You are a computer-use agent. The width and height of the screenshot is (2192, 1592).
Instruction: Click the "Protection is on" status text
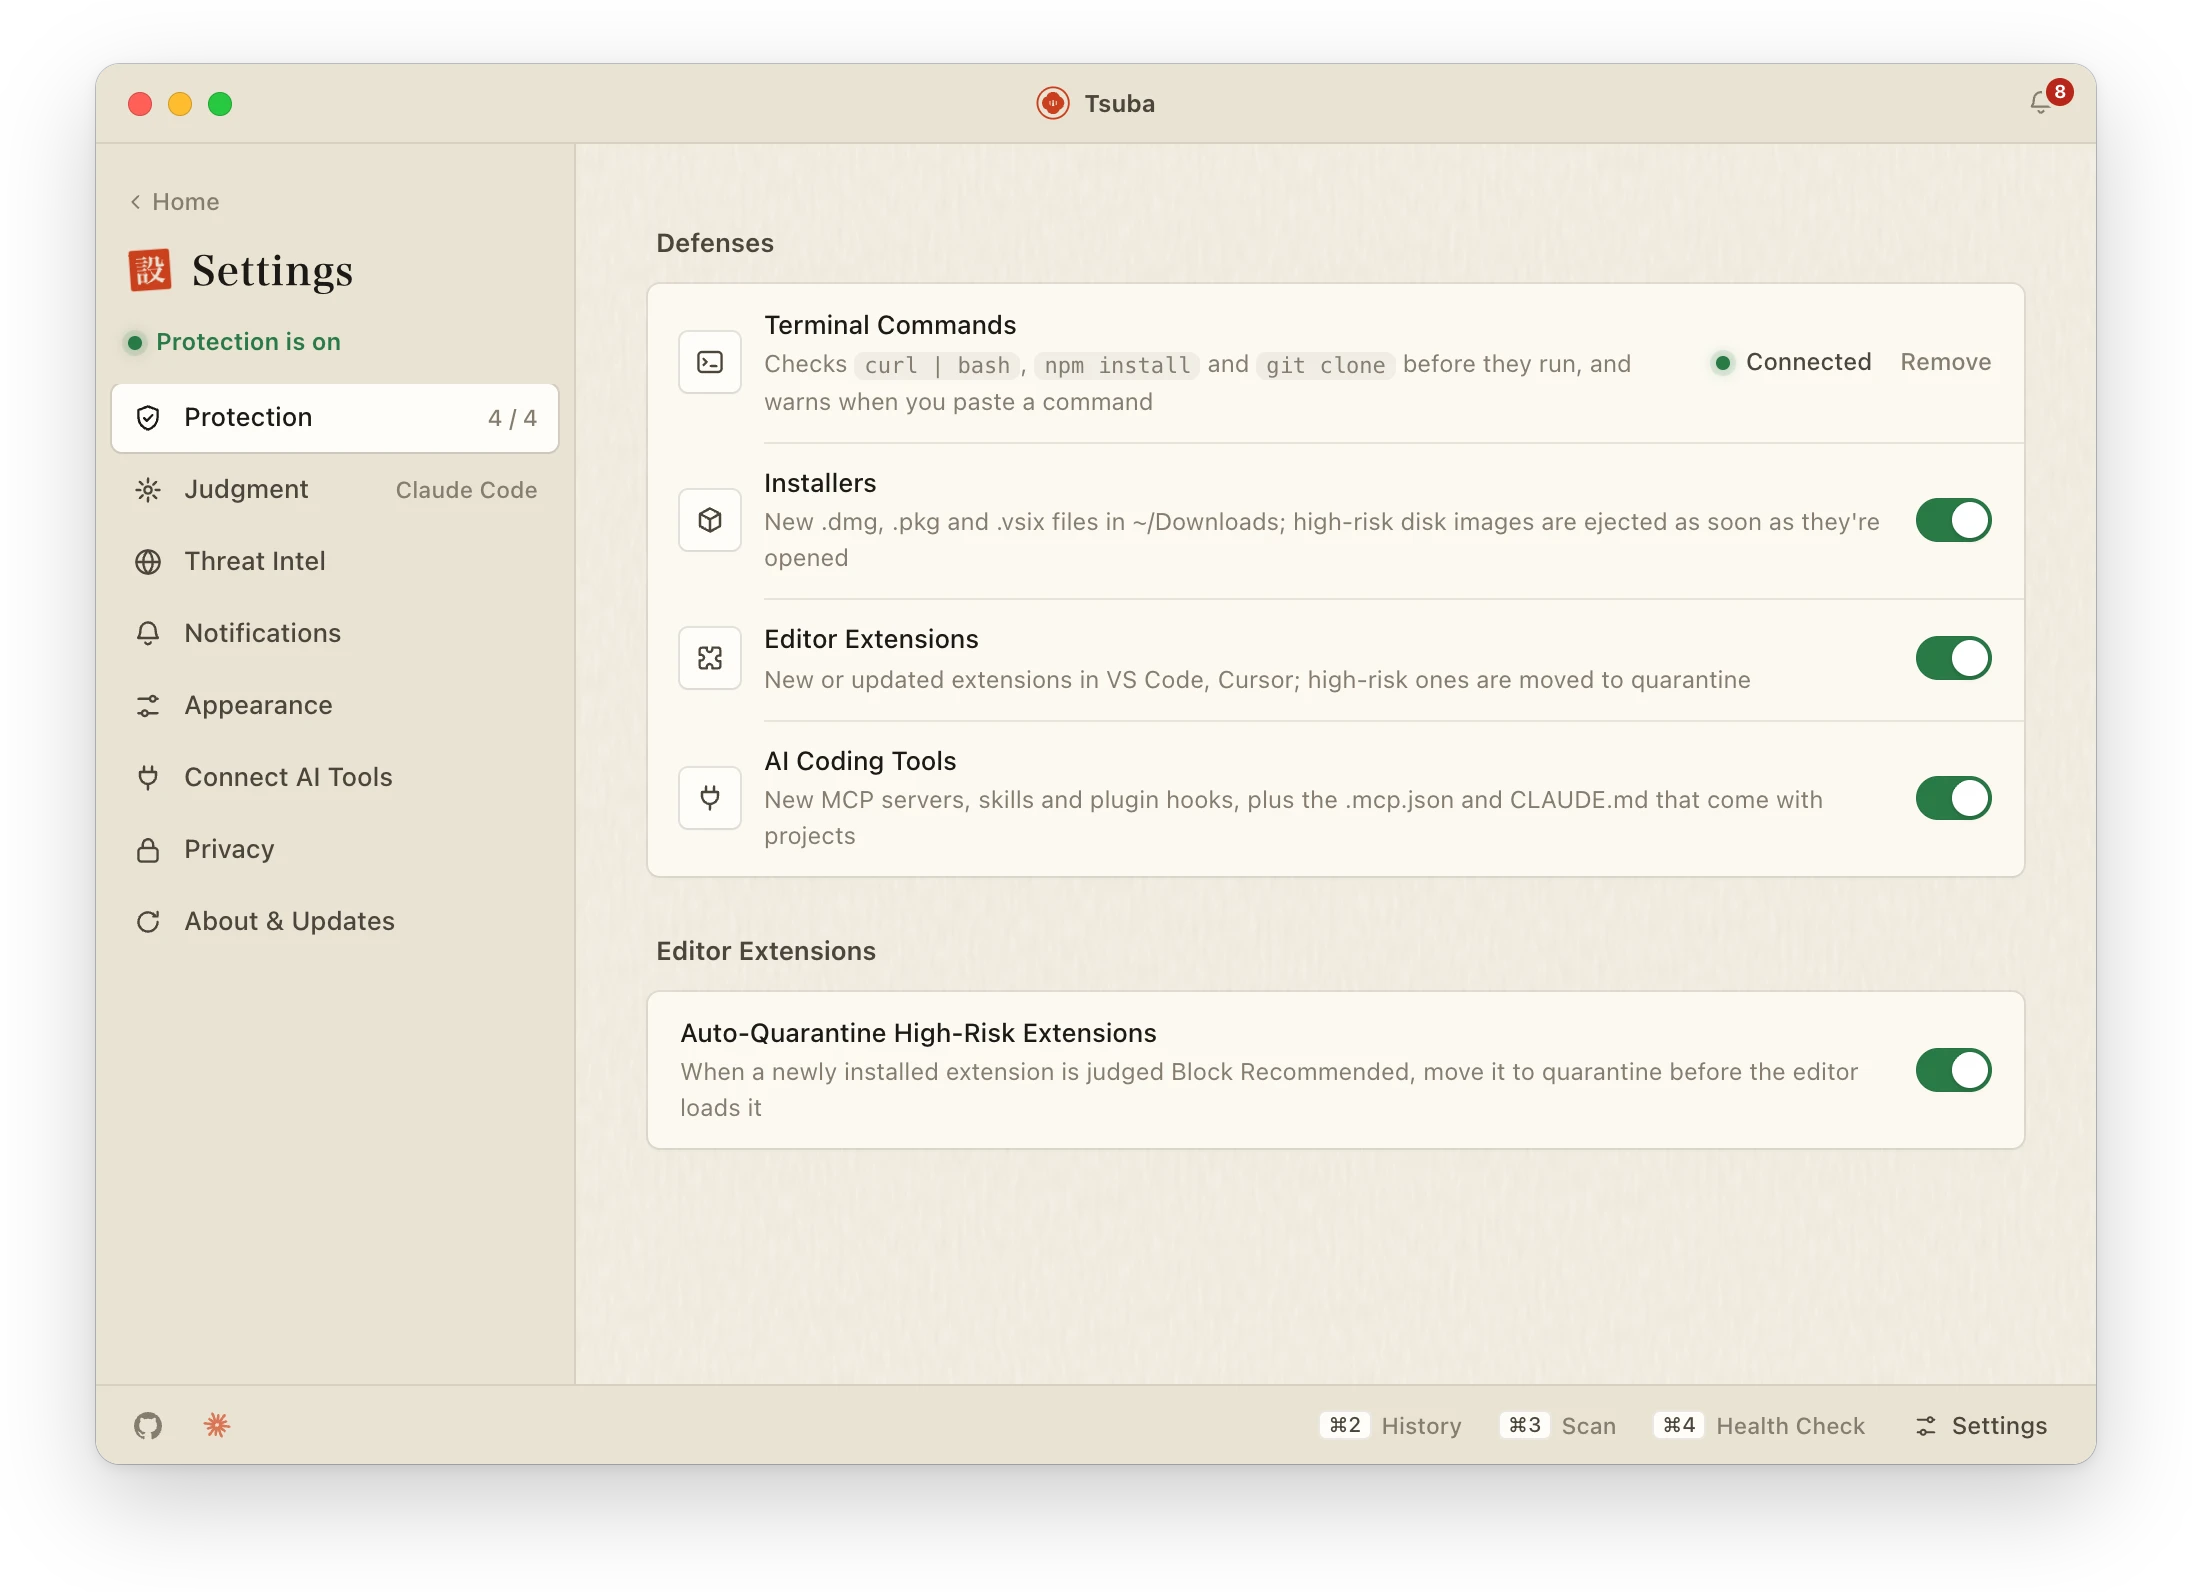click(248, 342)
